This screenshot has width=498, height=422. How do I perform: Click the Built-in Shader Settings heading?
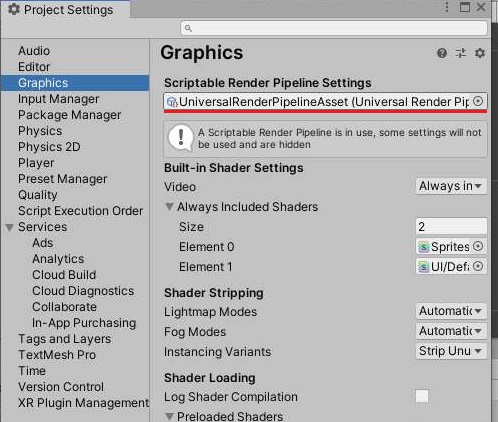tap(234, 168)
